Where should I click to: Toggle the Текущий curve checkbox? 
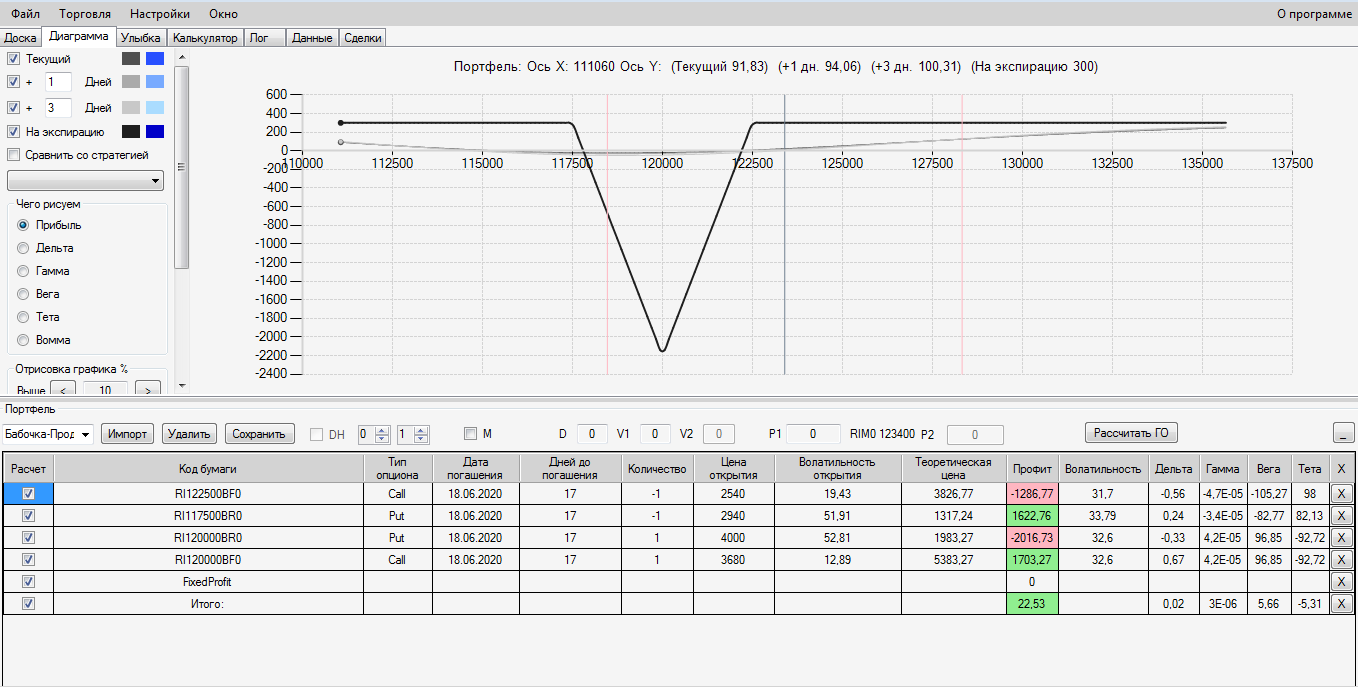click(13, 59)
